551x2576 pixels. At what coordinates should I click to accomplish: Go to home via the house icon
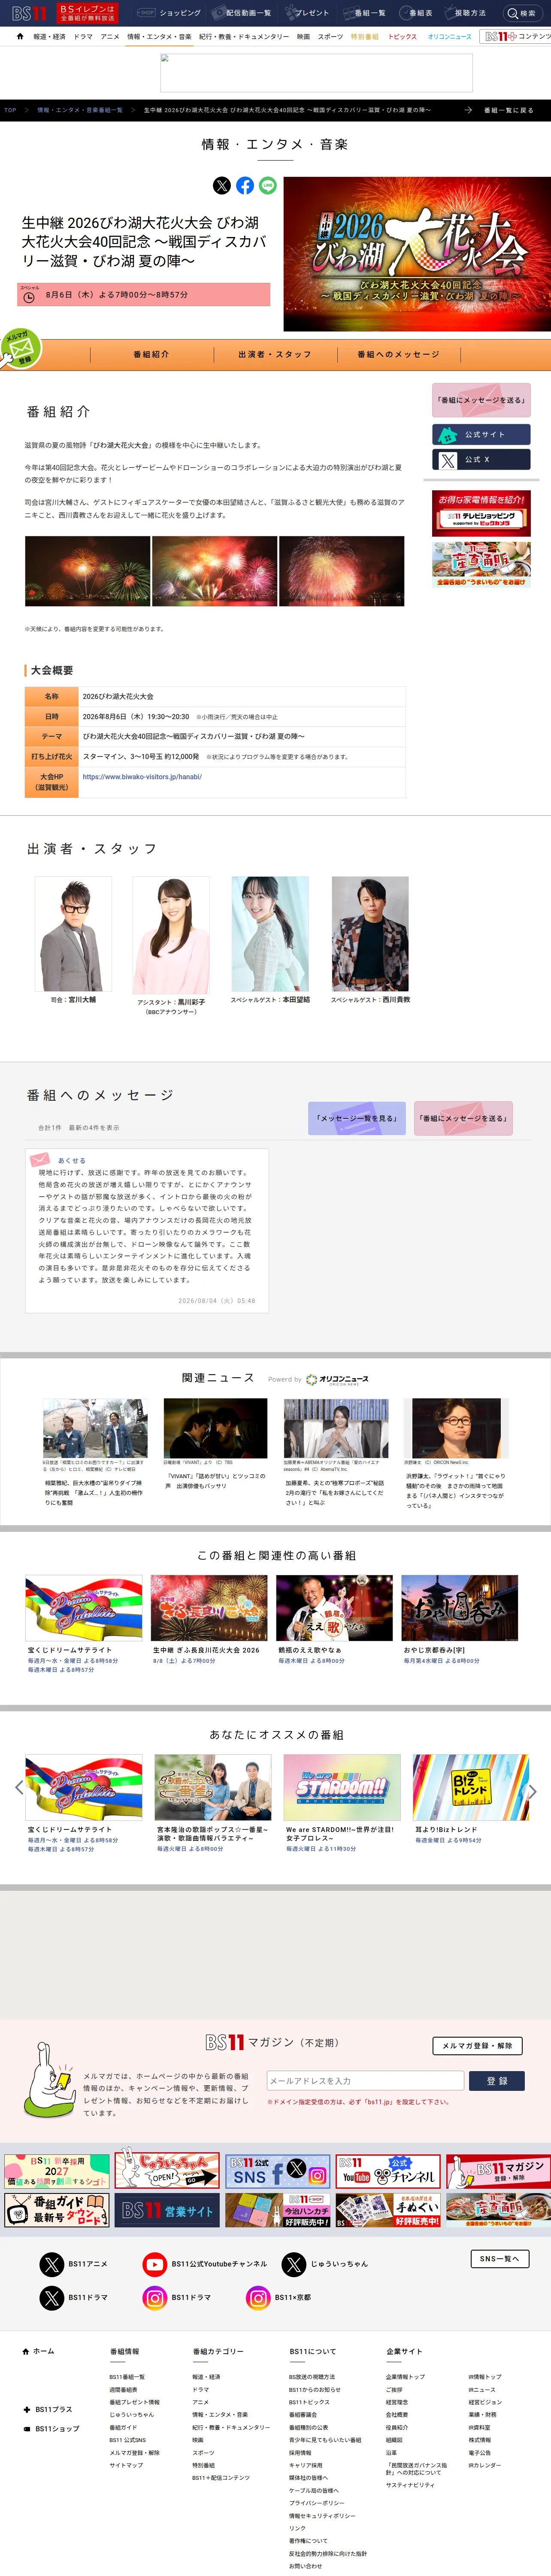click(x=20, y=36)
